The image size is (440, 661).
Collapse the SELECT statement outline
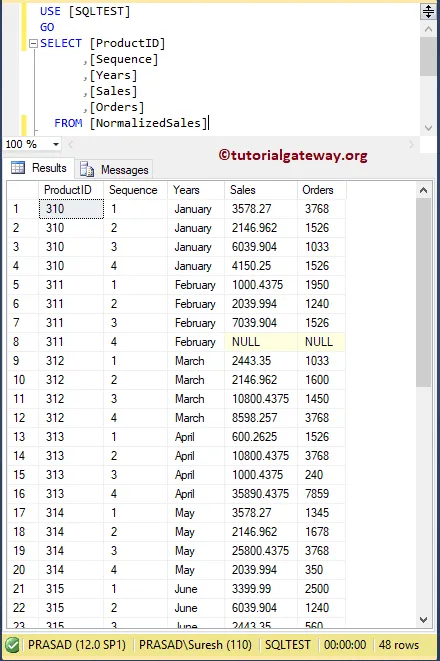(33, 43)
